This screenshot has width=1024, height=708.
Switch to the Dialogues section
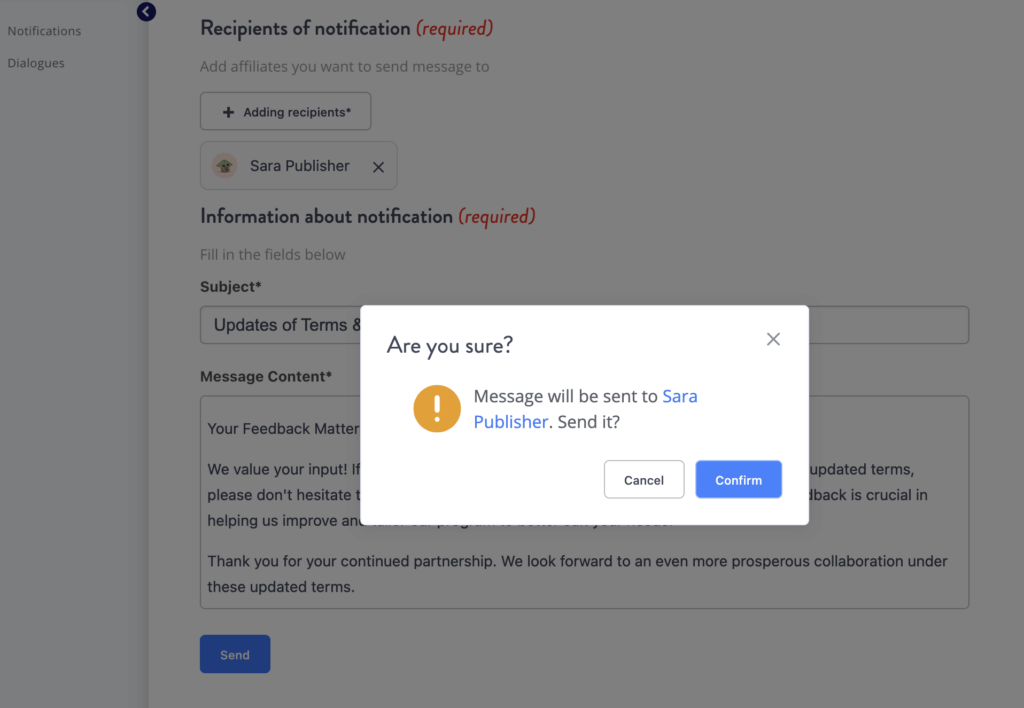point(35,62)
